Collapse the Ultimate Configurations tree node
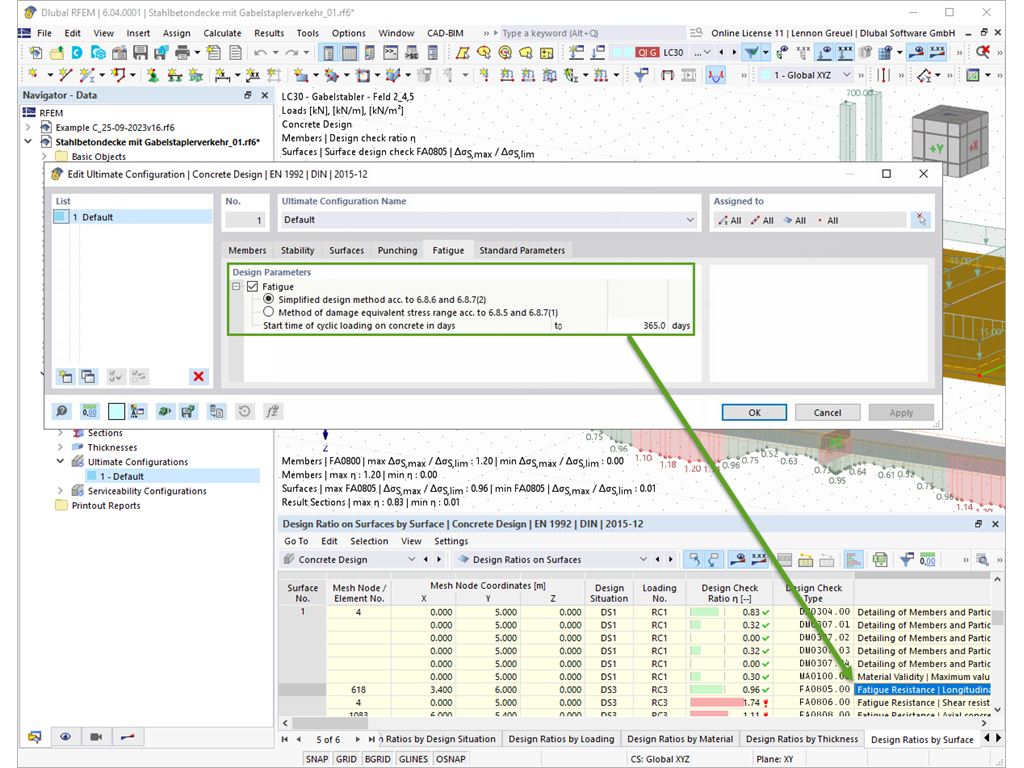Image resolution: width=1024 pixels, height=768 pixels. tap(60, 462)
